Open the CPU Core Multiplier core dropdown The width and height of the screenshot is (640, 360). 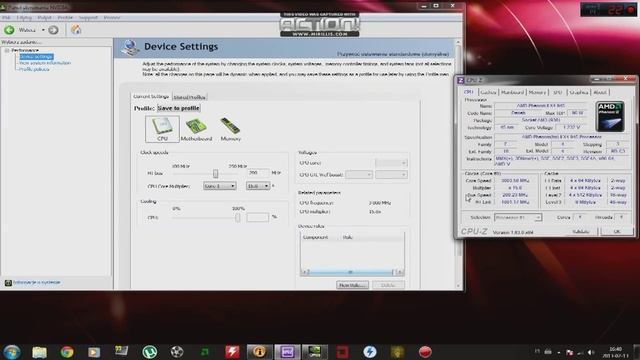219,186
